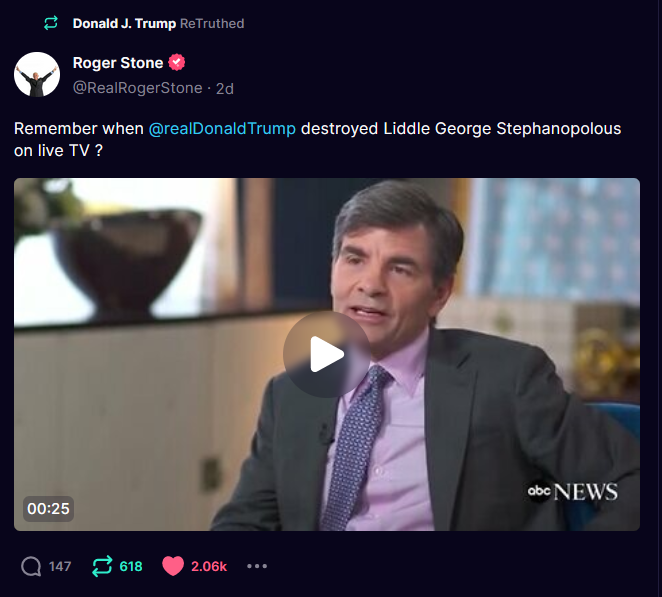Screen dimensions: 662x597
Task: Open Roger Stone's profile avatar
Action: [37, 74]
